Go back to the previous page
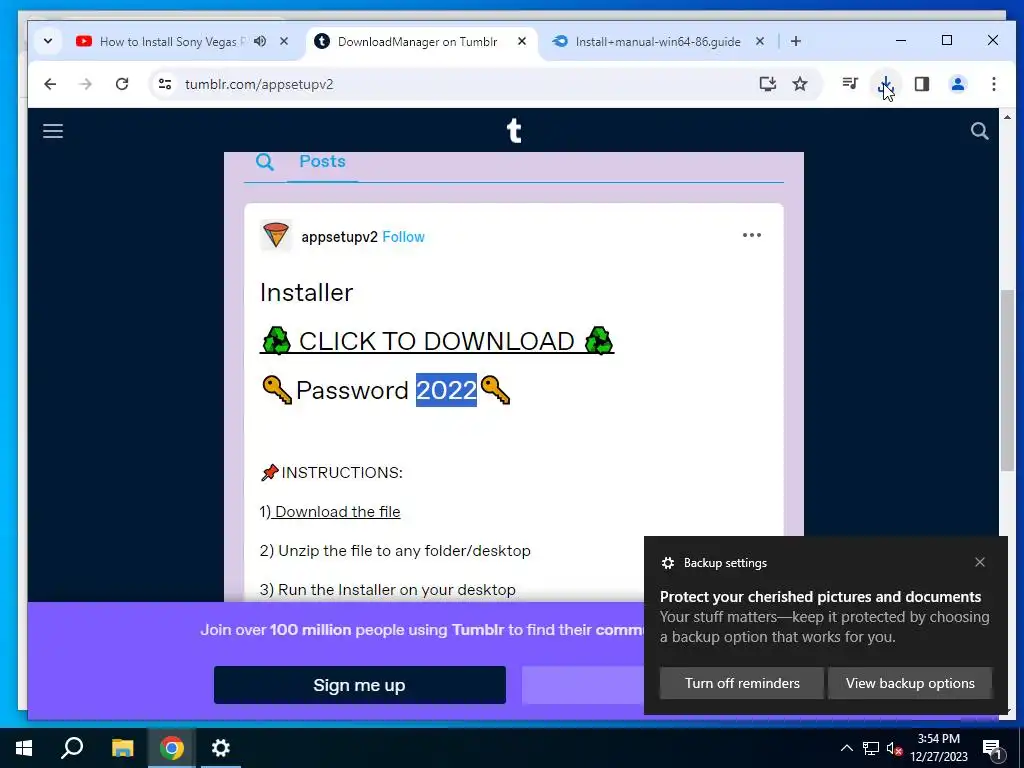The height and width of the screenshot is (768, 1024). click(50, 84)
